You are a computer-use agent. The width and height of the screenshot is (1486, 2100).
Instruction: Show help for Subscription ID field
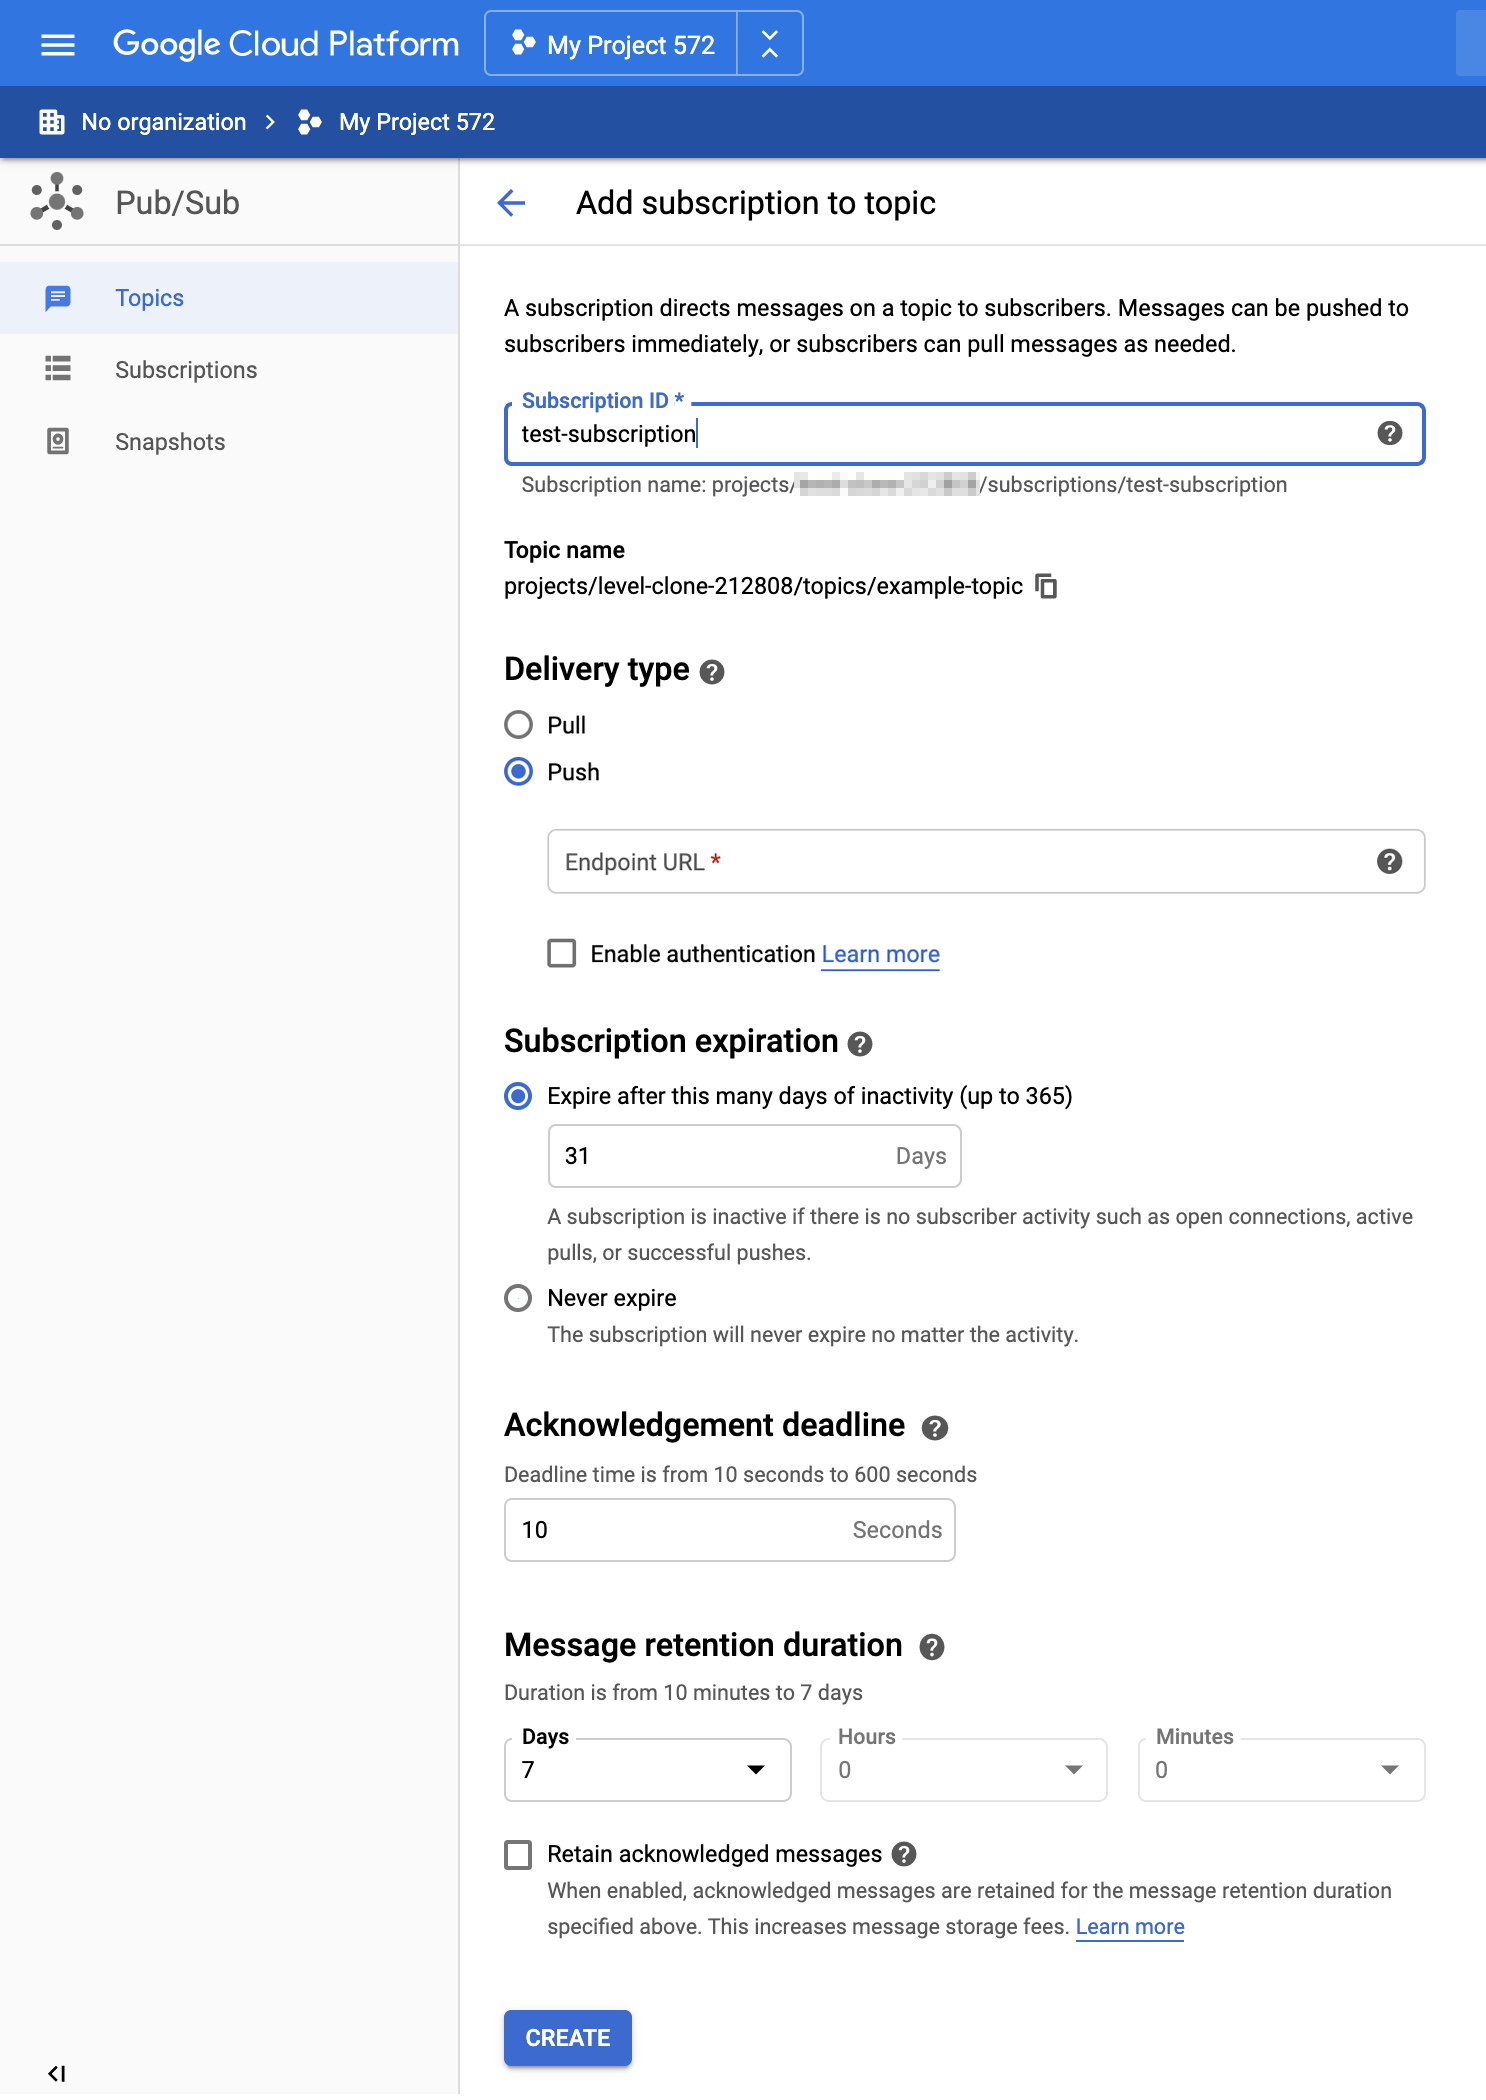pos(1389,433)
